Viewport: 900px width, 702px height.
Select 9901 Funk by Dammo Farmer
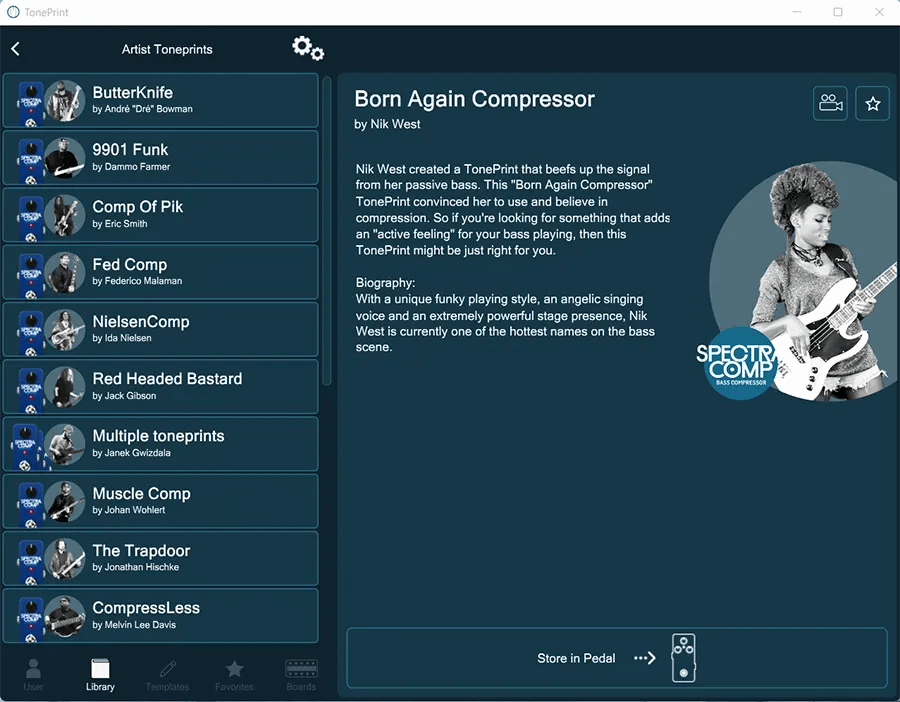160,157
